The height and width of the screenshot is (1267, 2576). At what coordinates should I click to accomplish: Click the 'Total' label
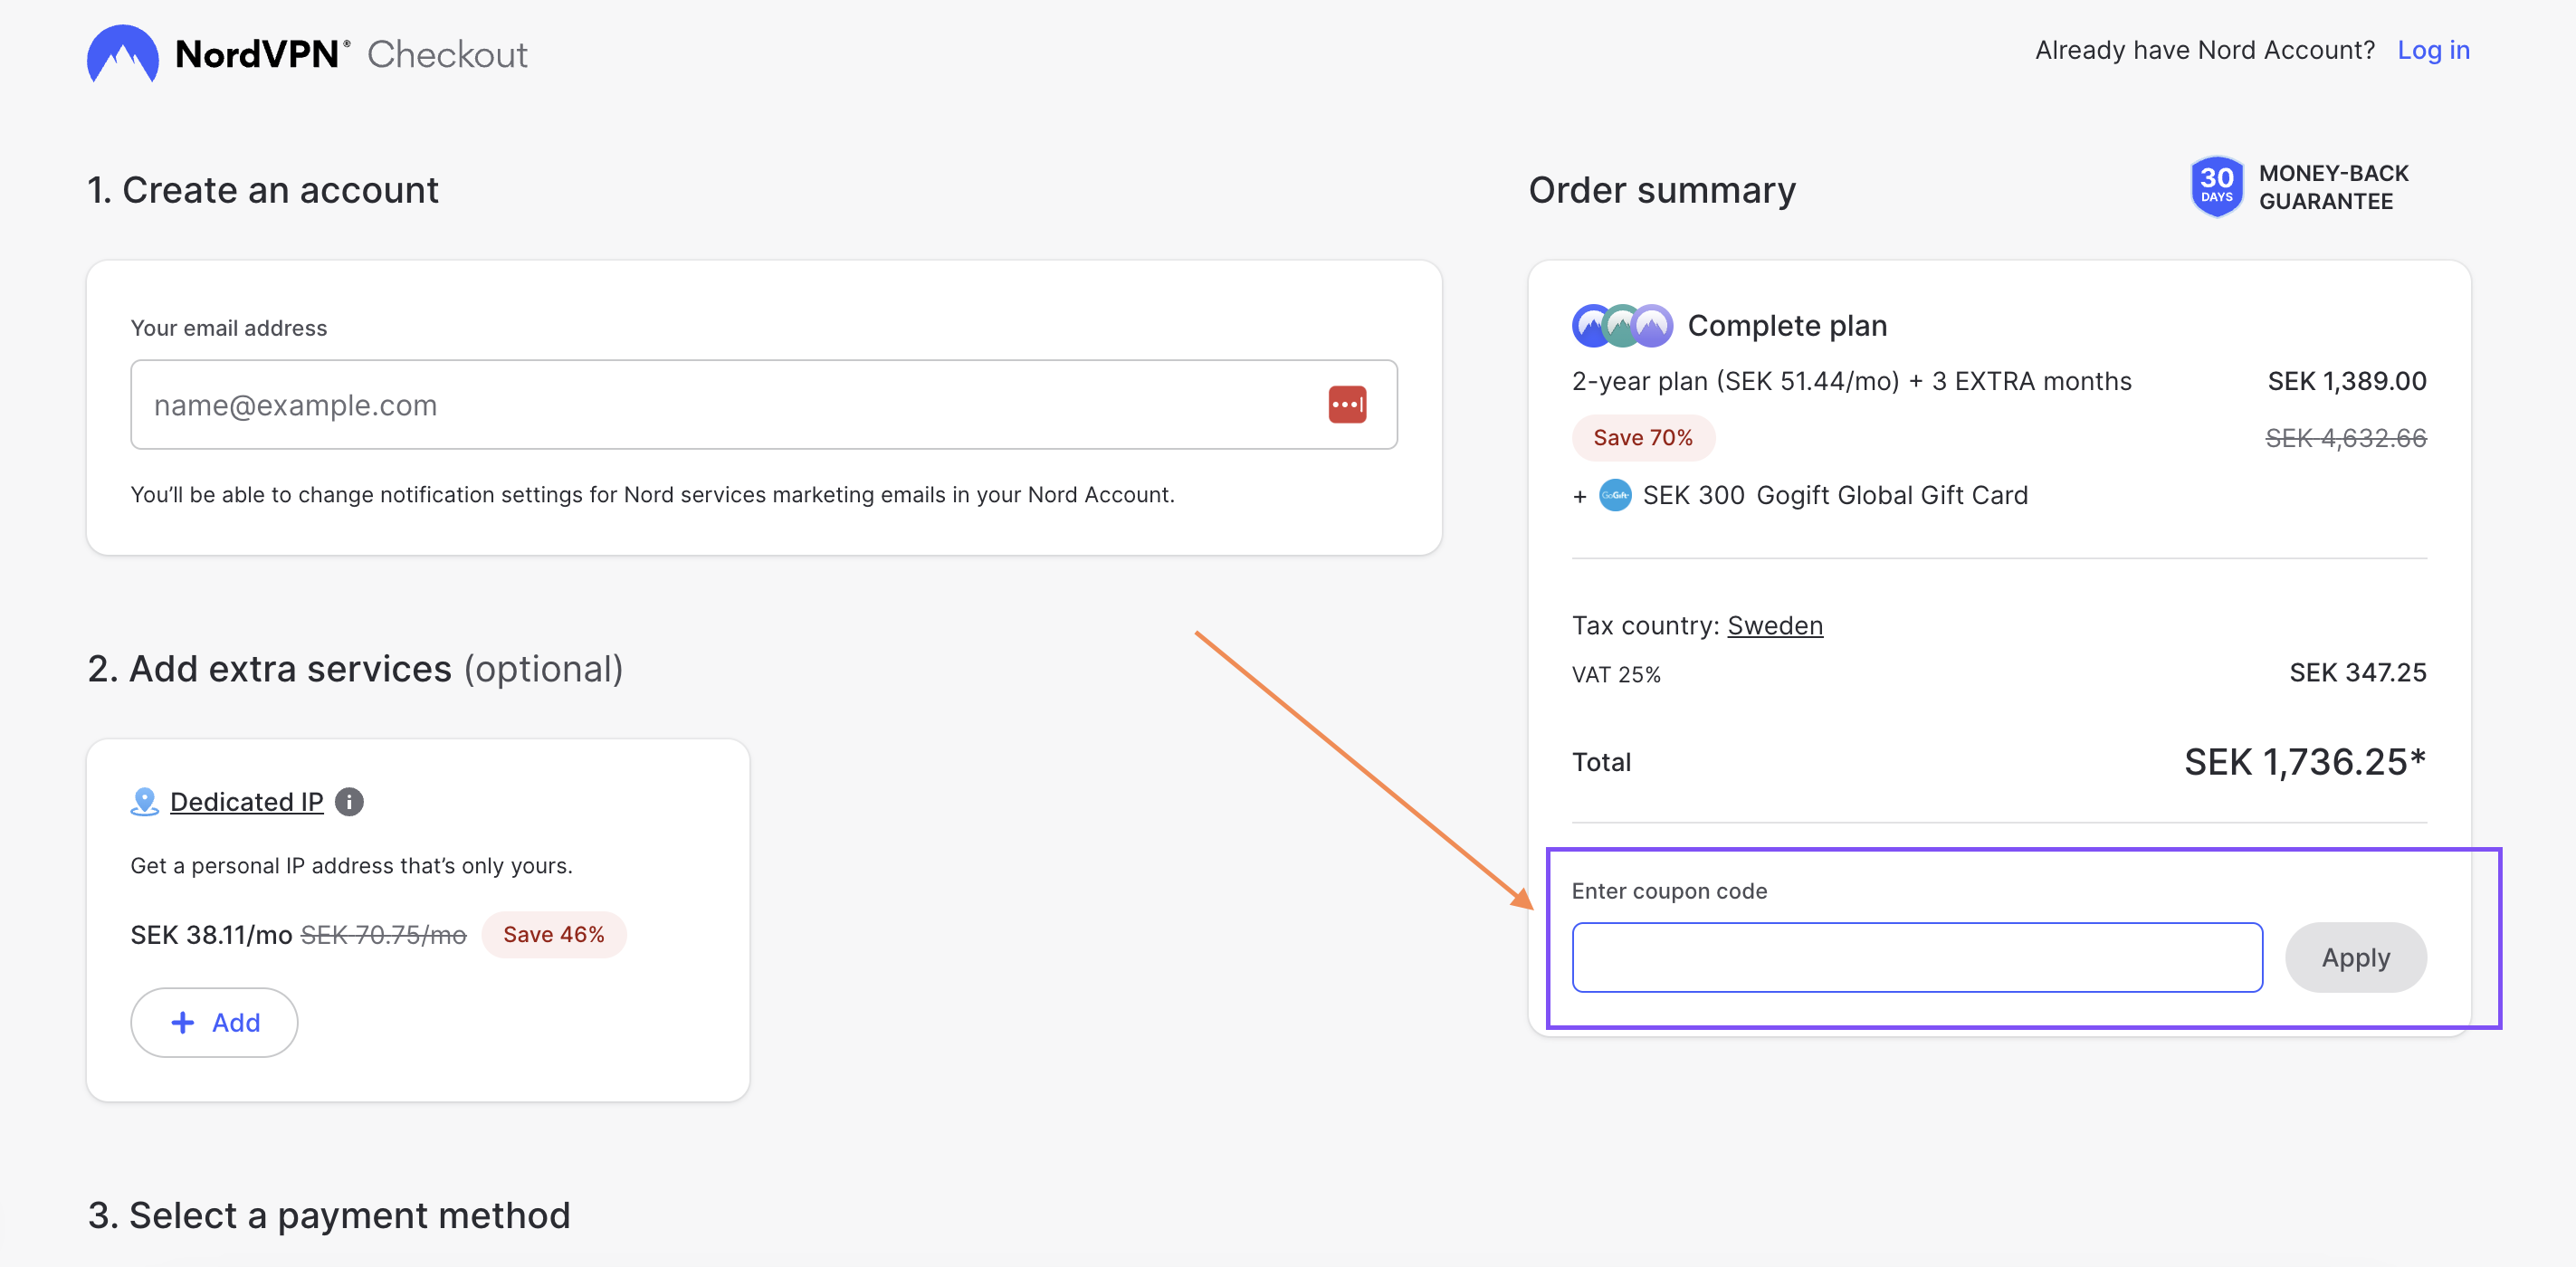coord(1601,763)
